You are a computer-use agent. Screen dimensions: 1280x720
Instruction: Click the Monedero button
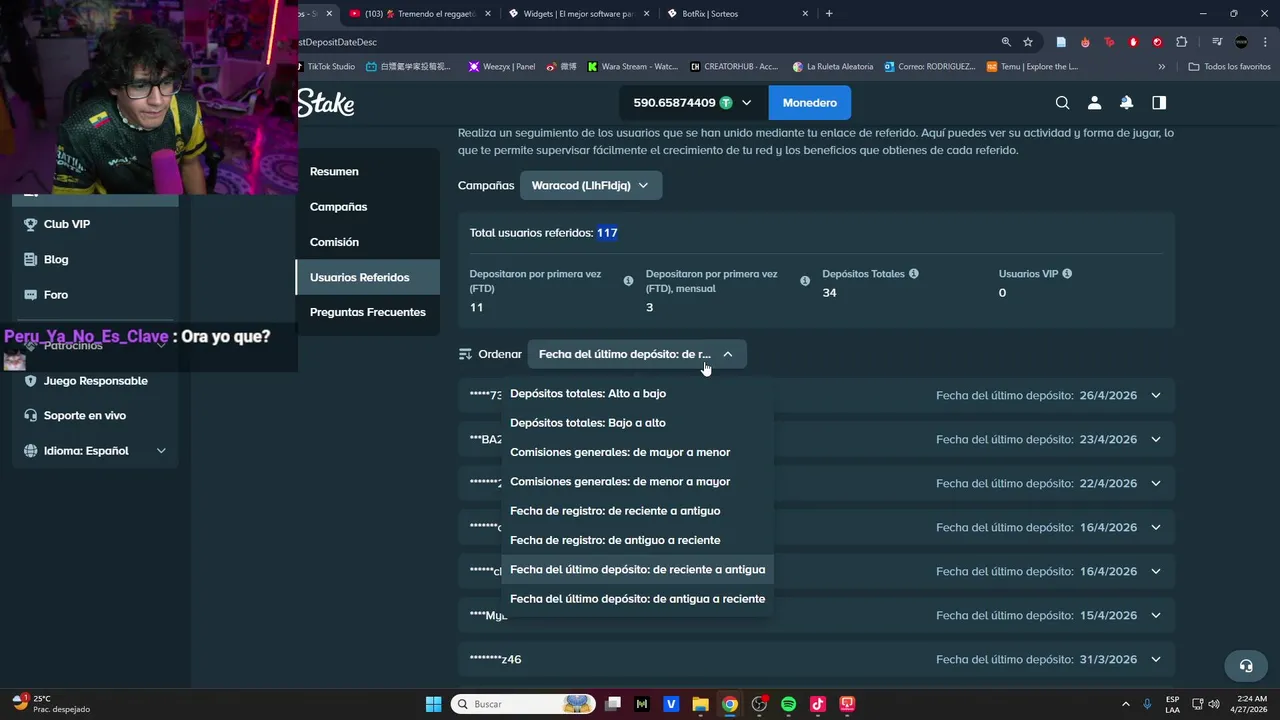pyautogui.click(x=810, y=103)
